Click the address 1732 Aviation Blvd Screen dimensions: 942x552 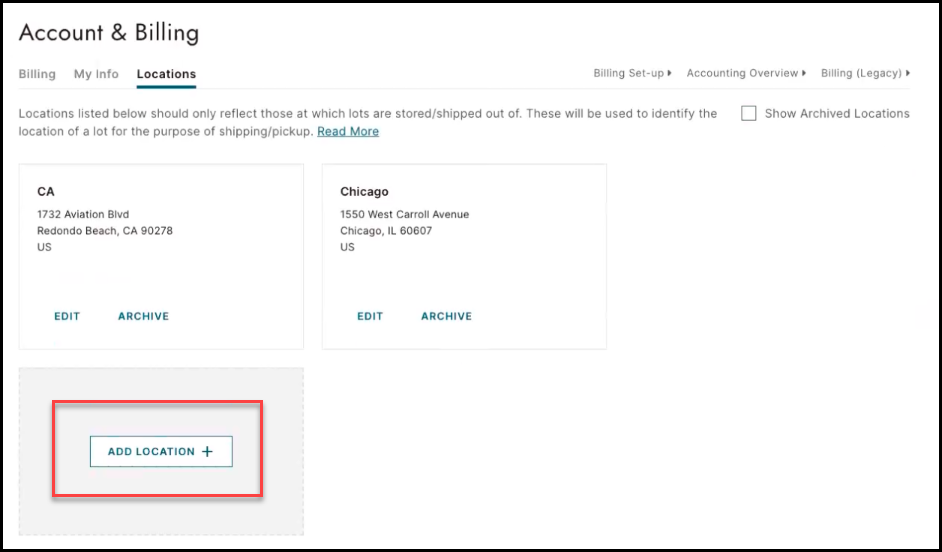(83, 214)
